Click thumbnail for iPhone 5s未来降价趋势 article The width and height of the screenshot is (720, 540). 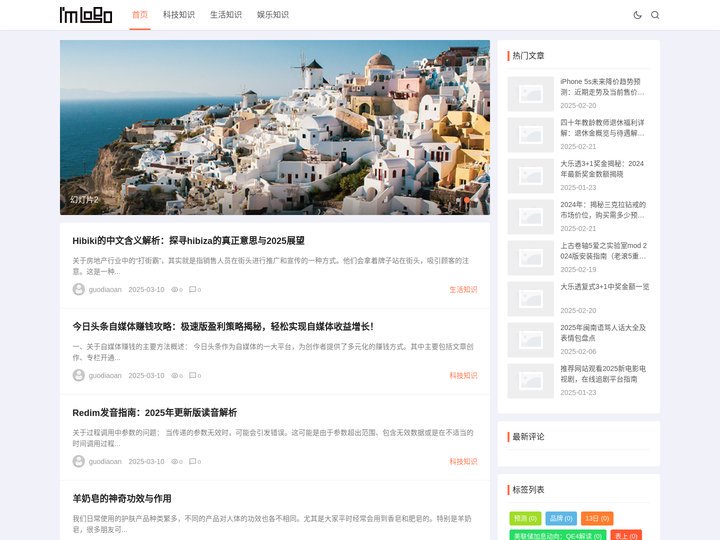530,94
